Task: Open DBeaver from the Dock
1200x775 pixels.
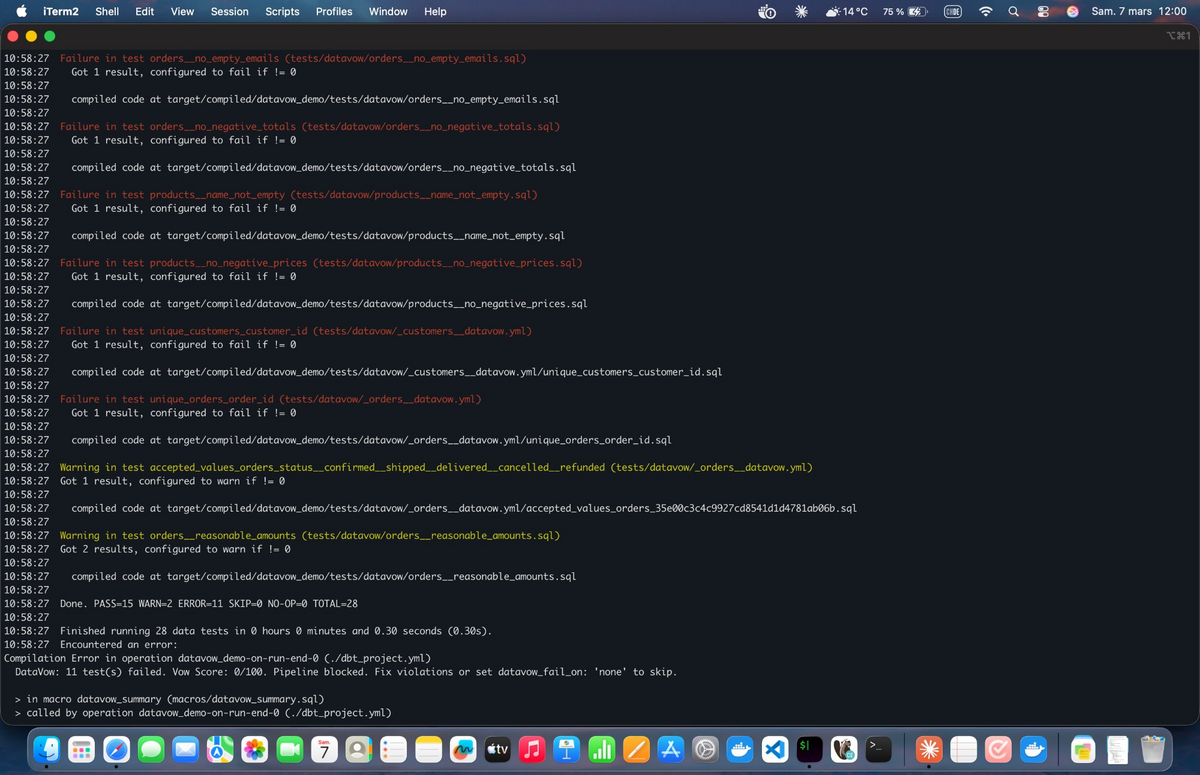Action: pyautogui.click(x=843, y=748)
